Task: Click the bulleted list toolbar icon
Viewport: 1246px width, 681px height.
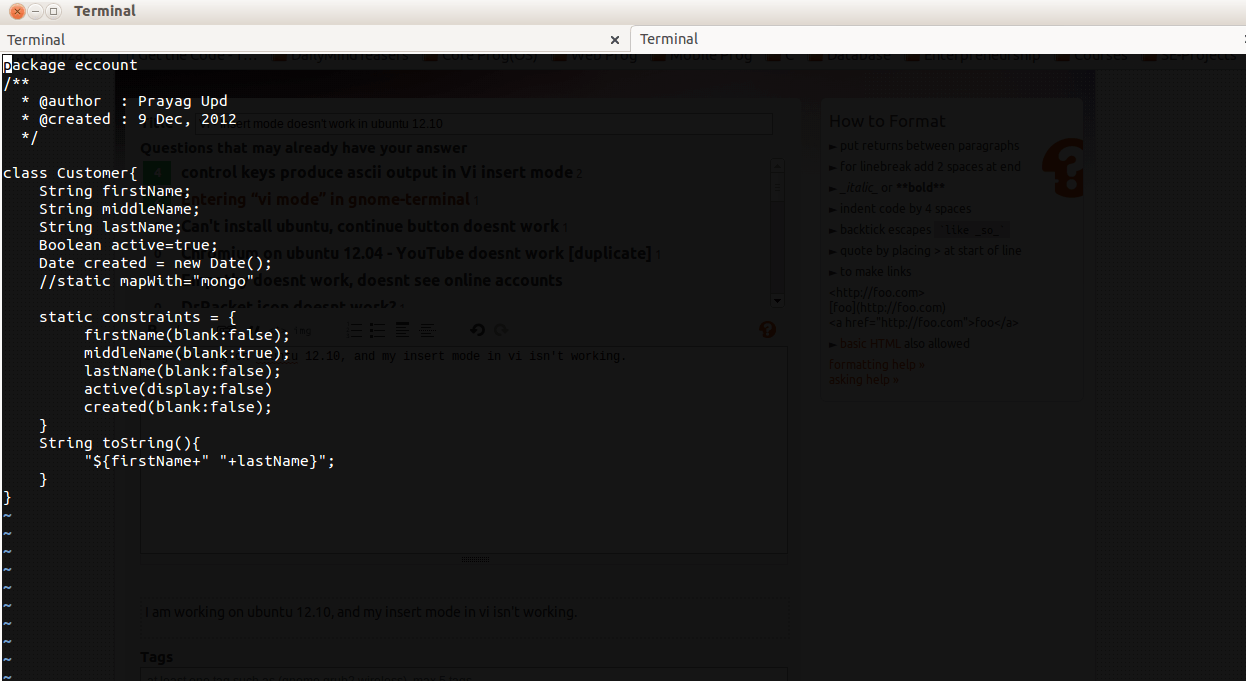Action: (x=378, y=330)
